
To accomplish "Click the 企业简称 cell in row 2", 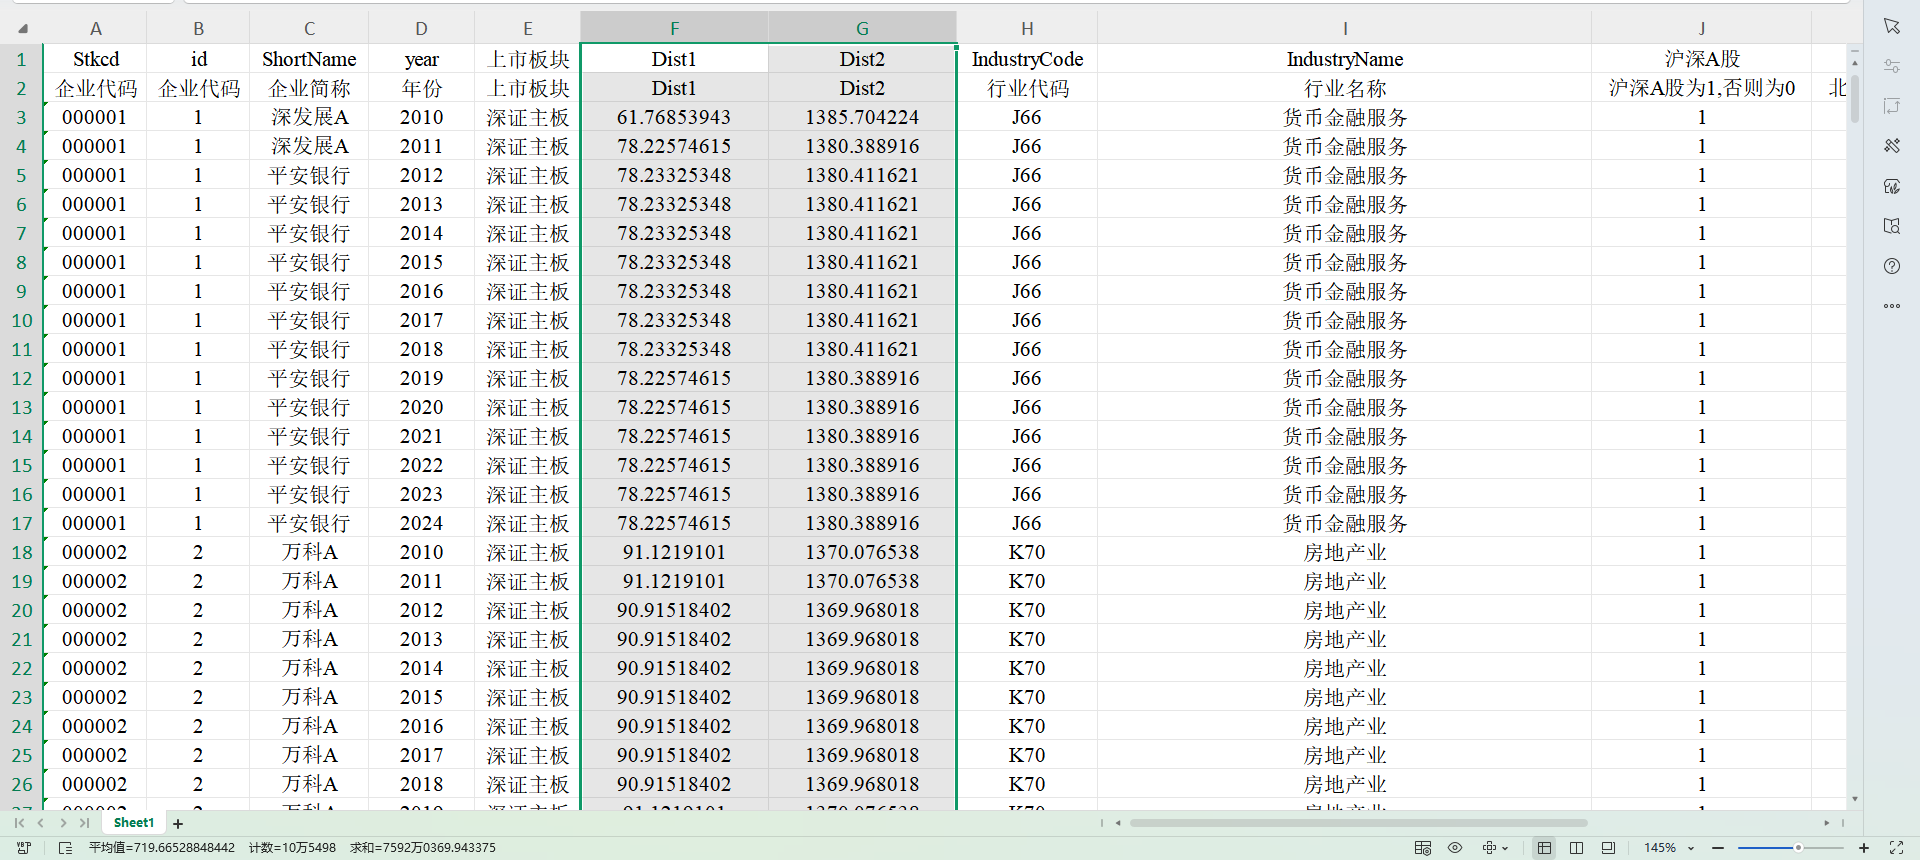I will [309, 88].
